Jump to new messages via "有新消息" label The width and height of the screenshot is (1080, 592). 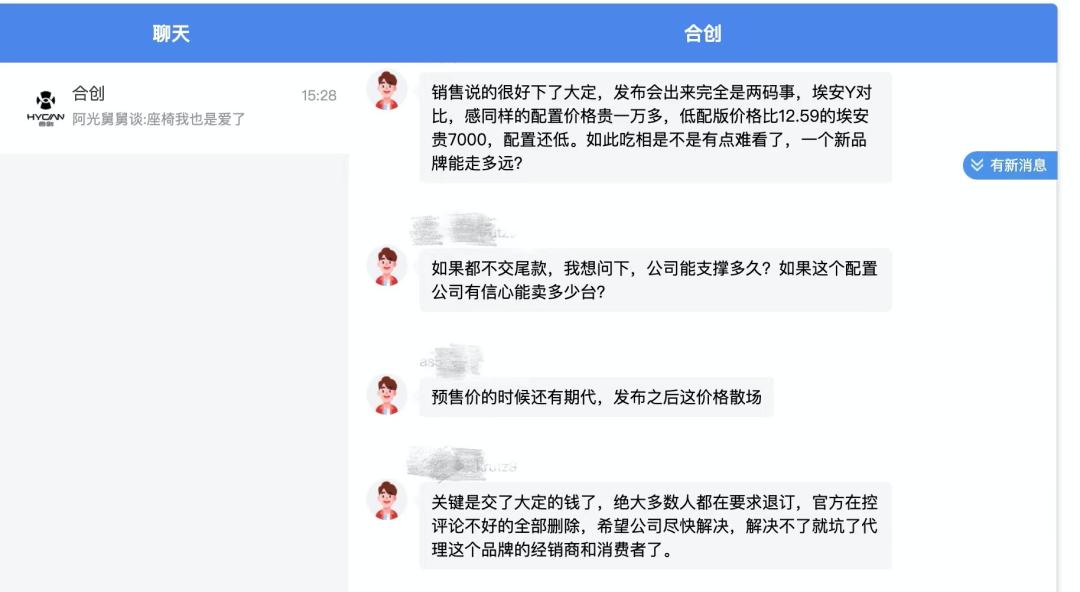[1018, 165]
